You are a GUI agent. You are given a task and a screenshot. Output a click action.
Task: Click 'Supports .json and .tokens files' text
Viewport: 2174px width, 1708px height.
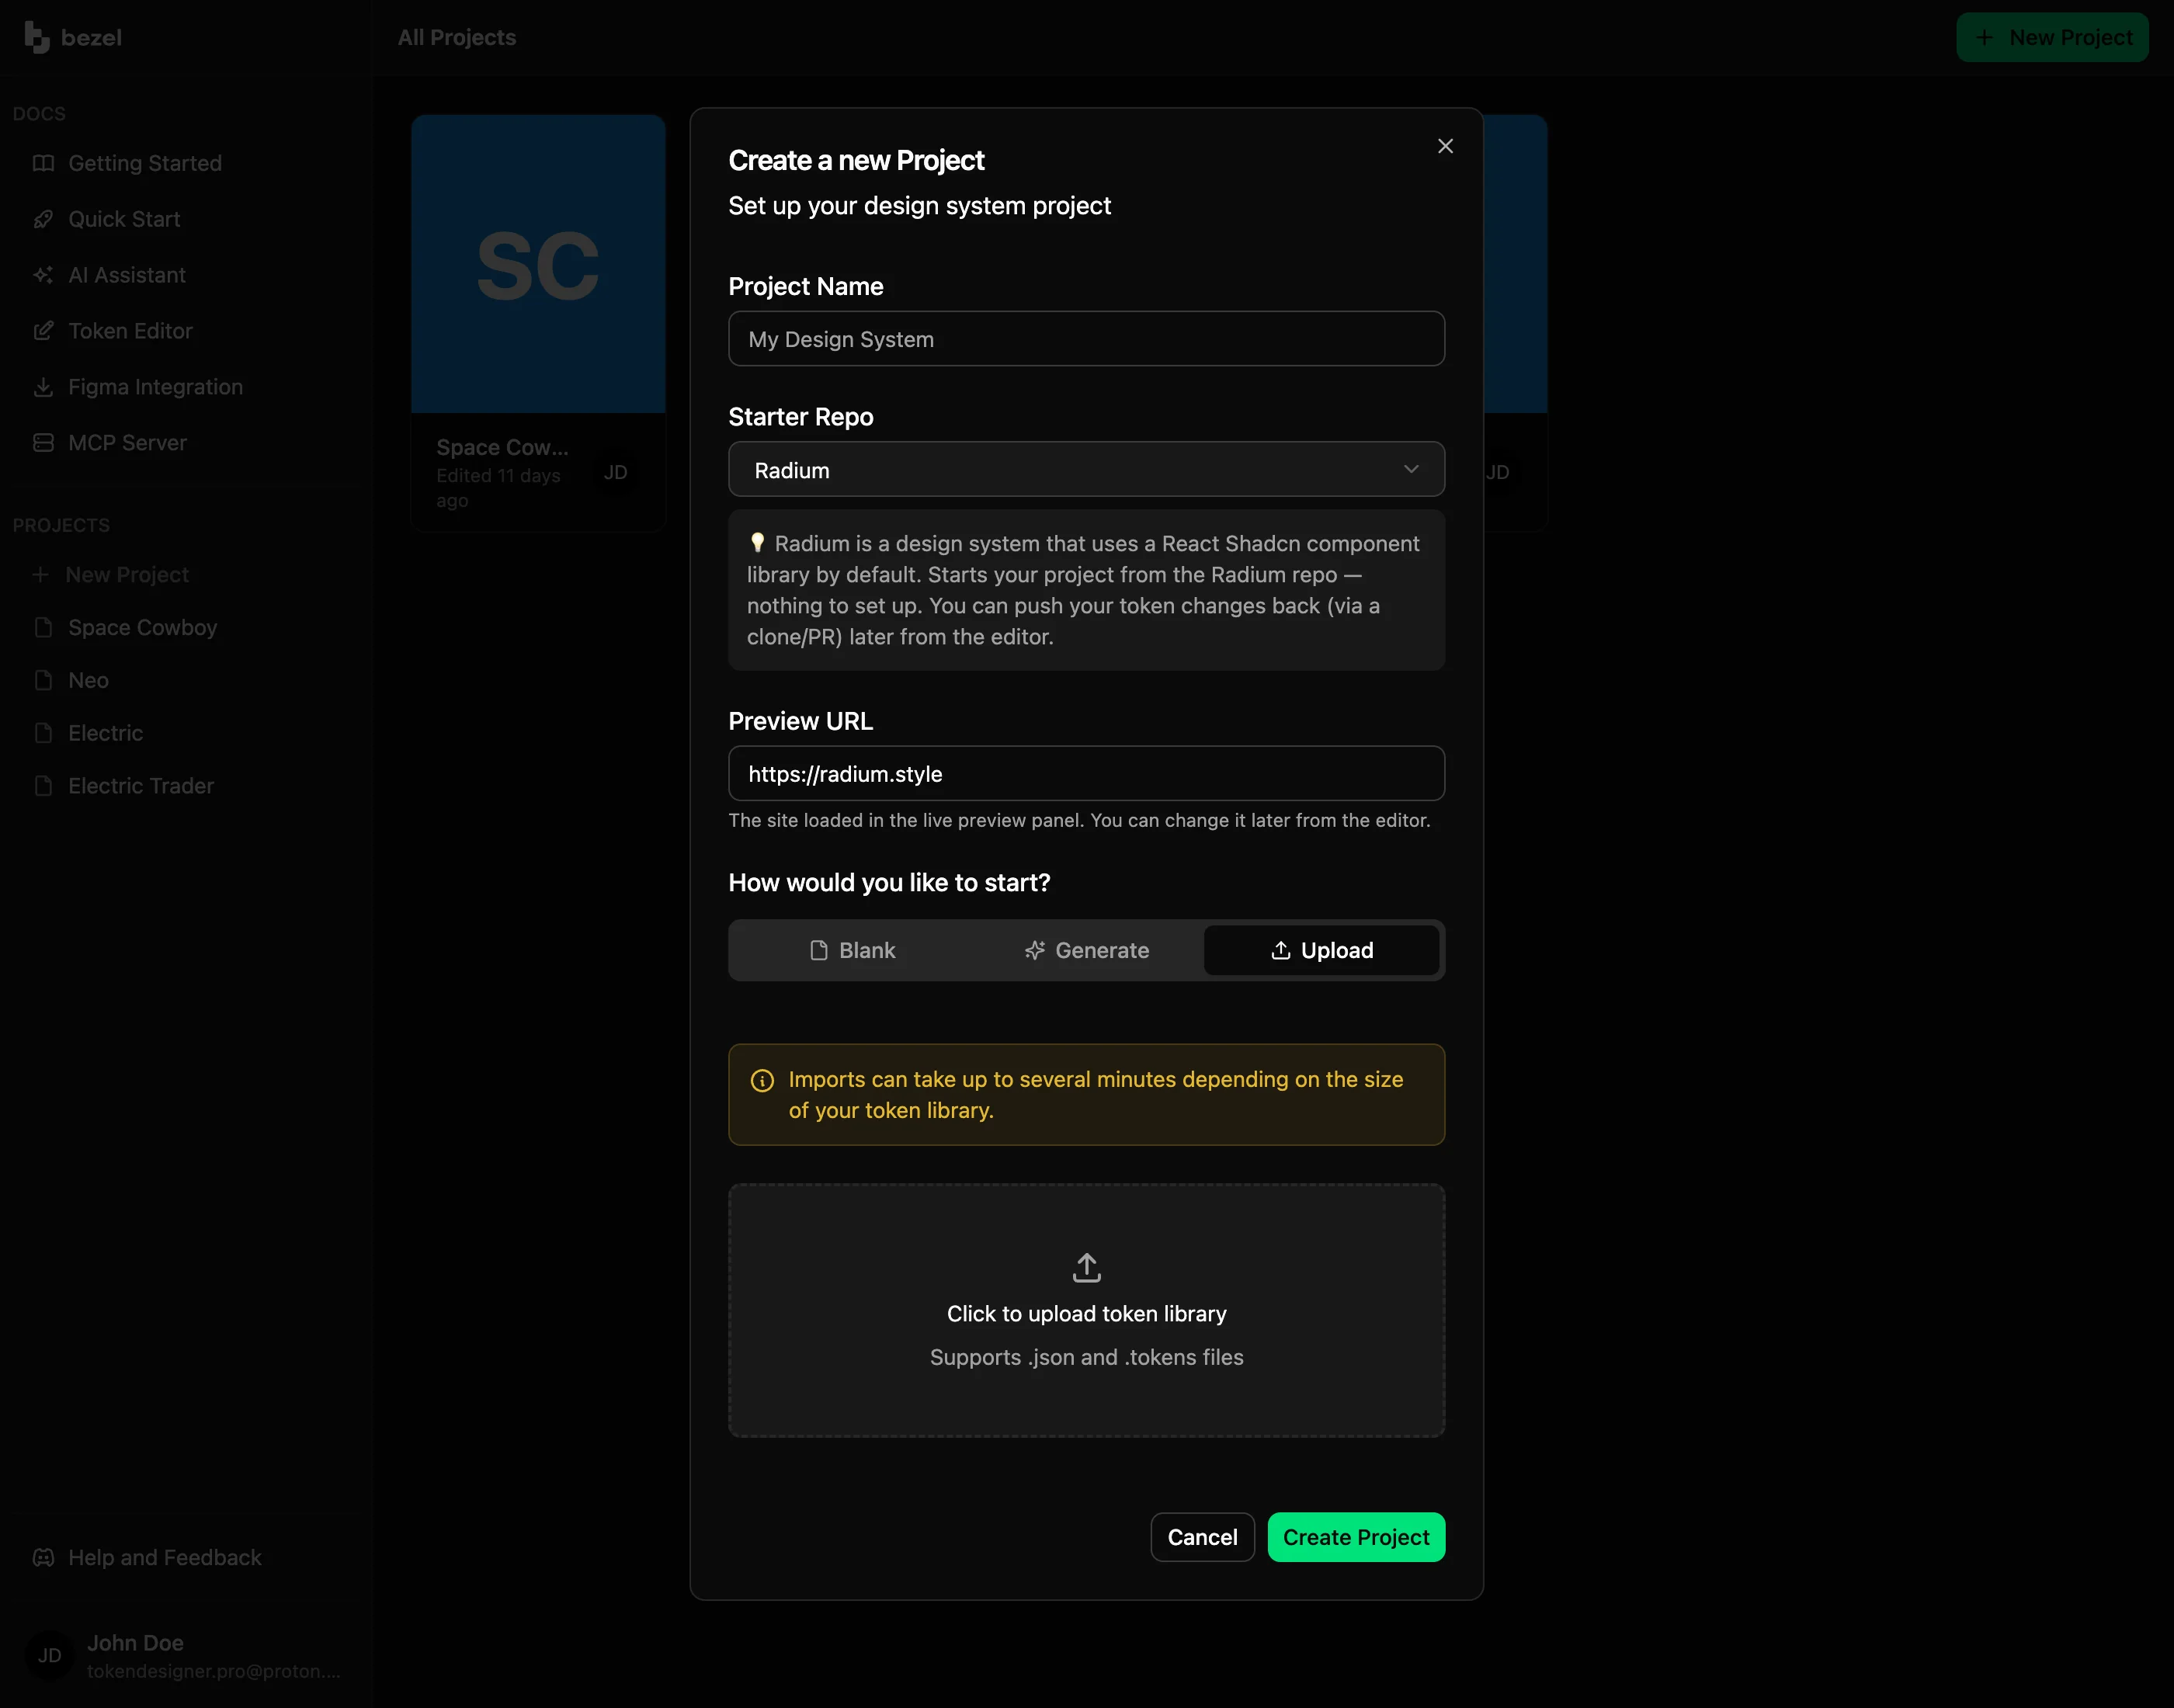coord(1086,1357)
